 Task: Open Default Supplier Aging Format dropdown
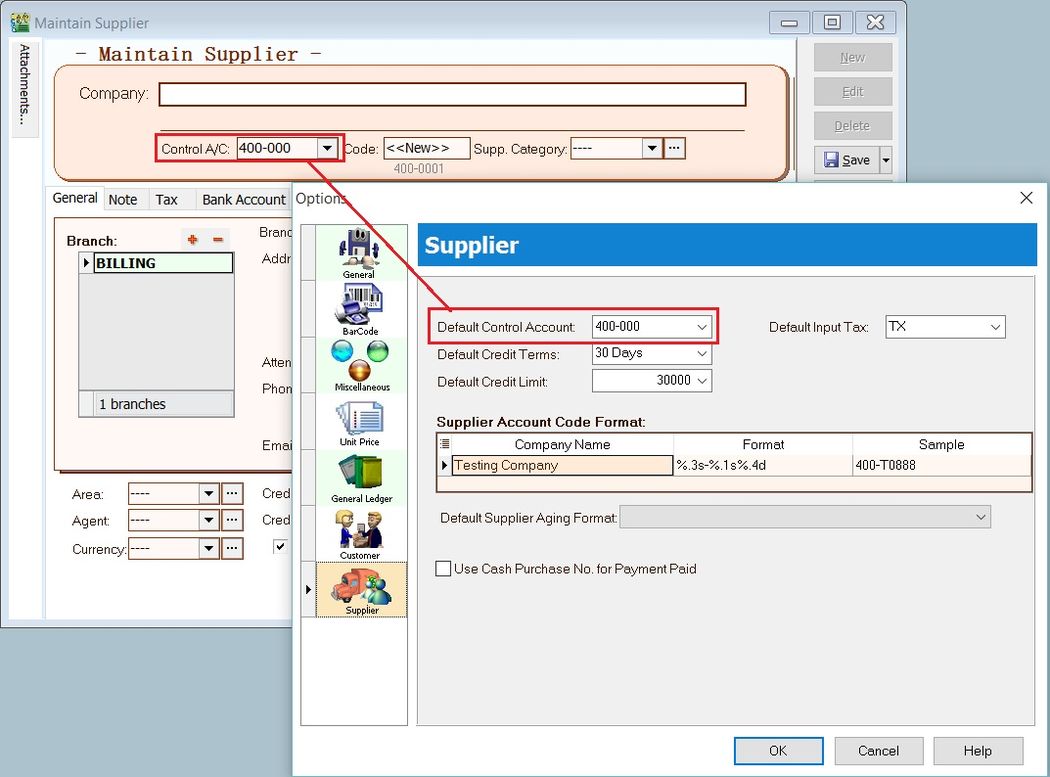pos(980,517)
